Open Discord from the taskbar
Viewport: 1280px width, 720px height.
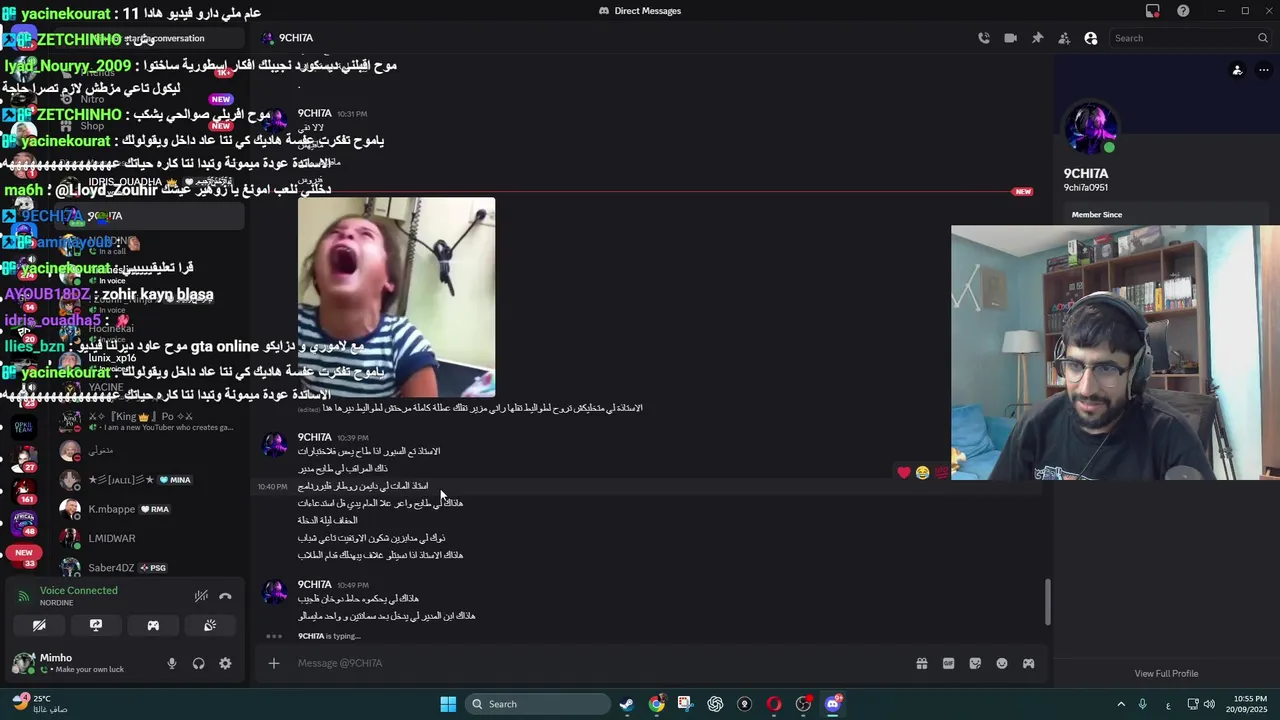point(833,704)
